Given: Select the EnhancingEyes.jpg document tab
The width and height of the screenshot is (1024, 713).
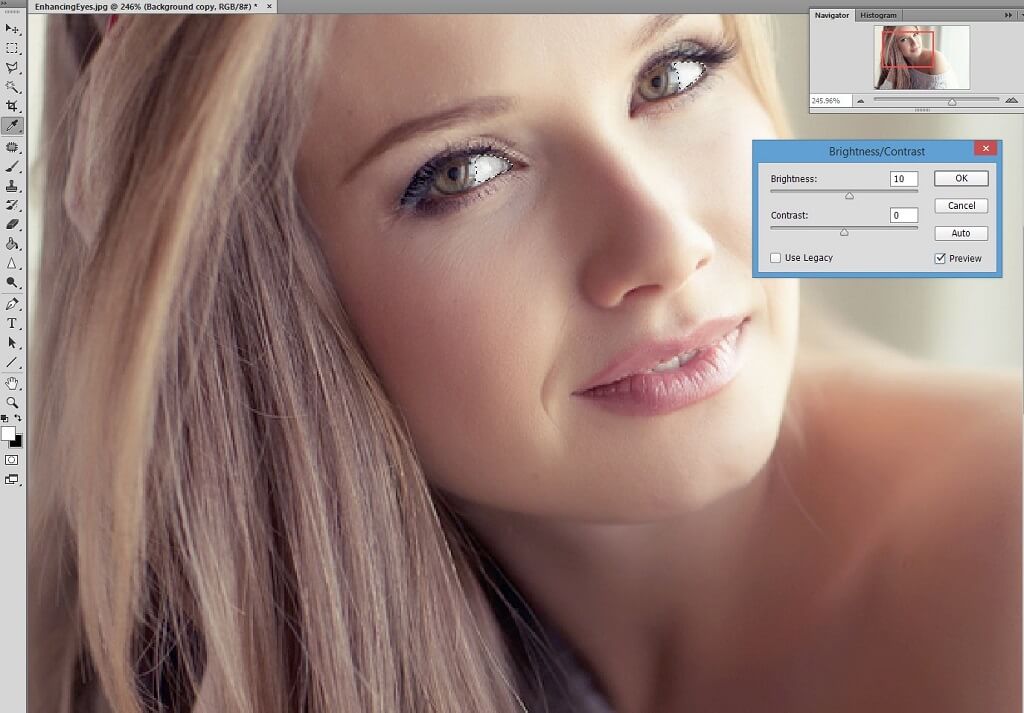Looking at the screenshot, I should click(146, 7).
